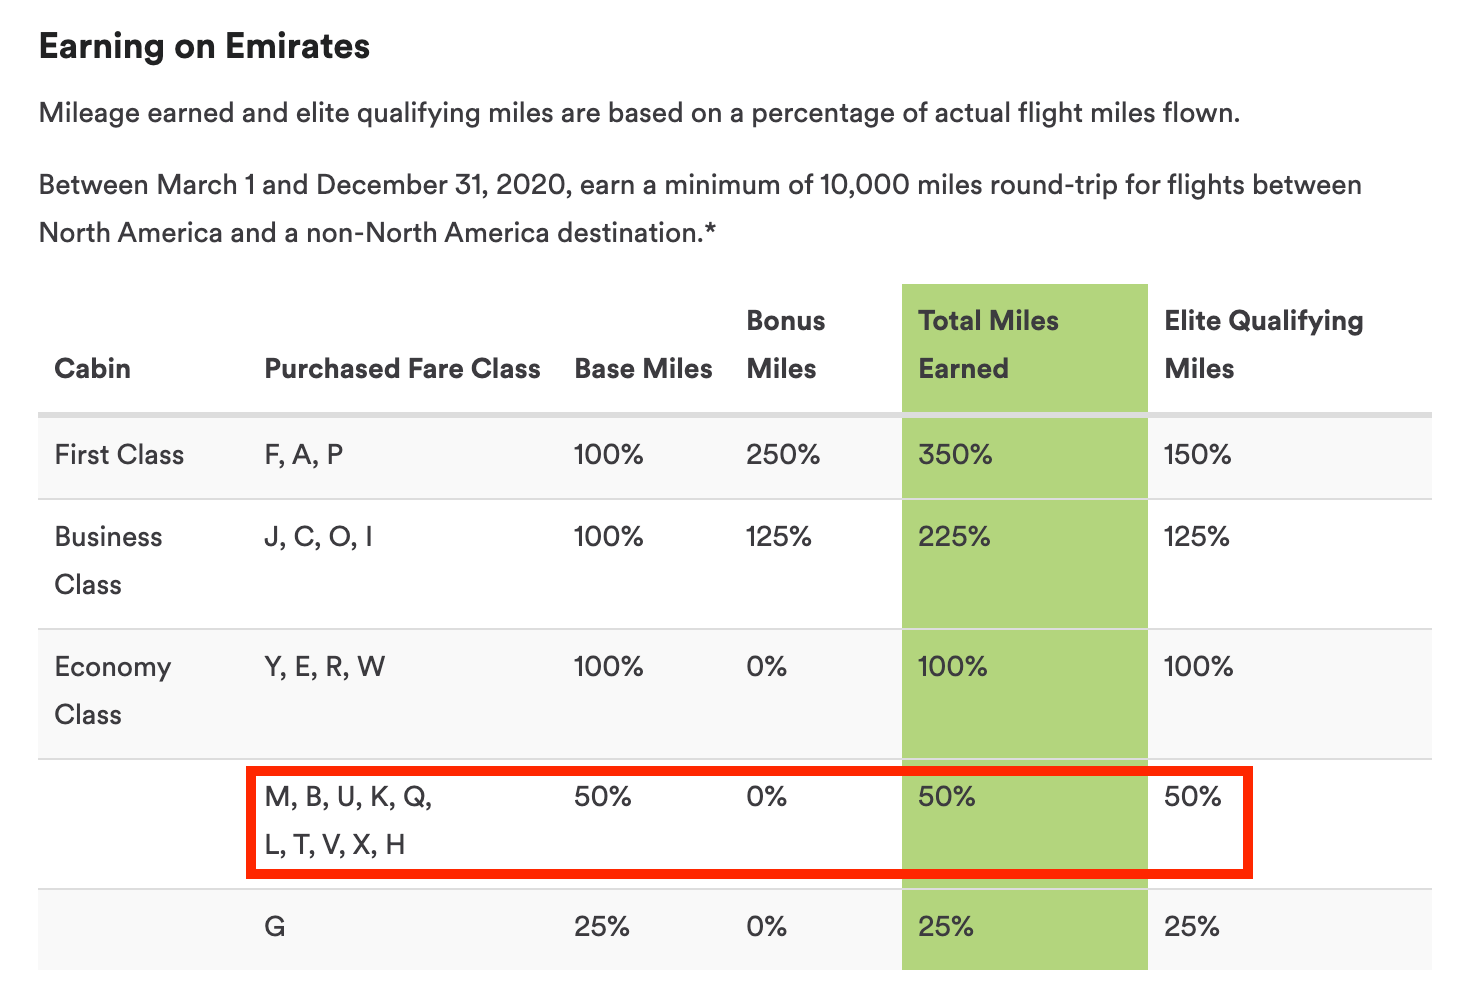Select the Cabin column header
This screenshot has height=1006, width=1458.
pos(92,368)
